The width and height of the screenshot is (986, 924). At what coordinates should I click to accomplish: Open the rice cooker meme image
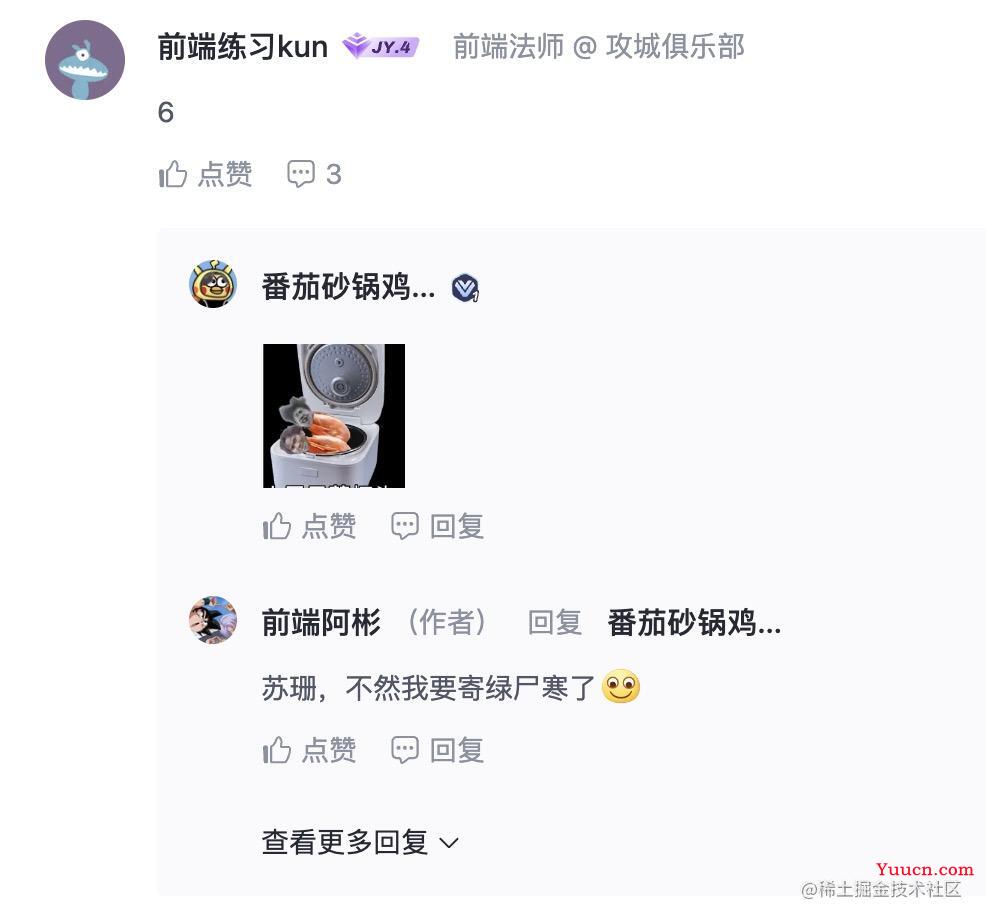click(334, 416)
